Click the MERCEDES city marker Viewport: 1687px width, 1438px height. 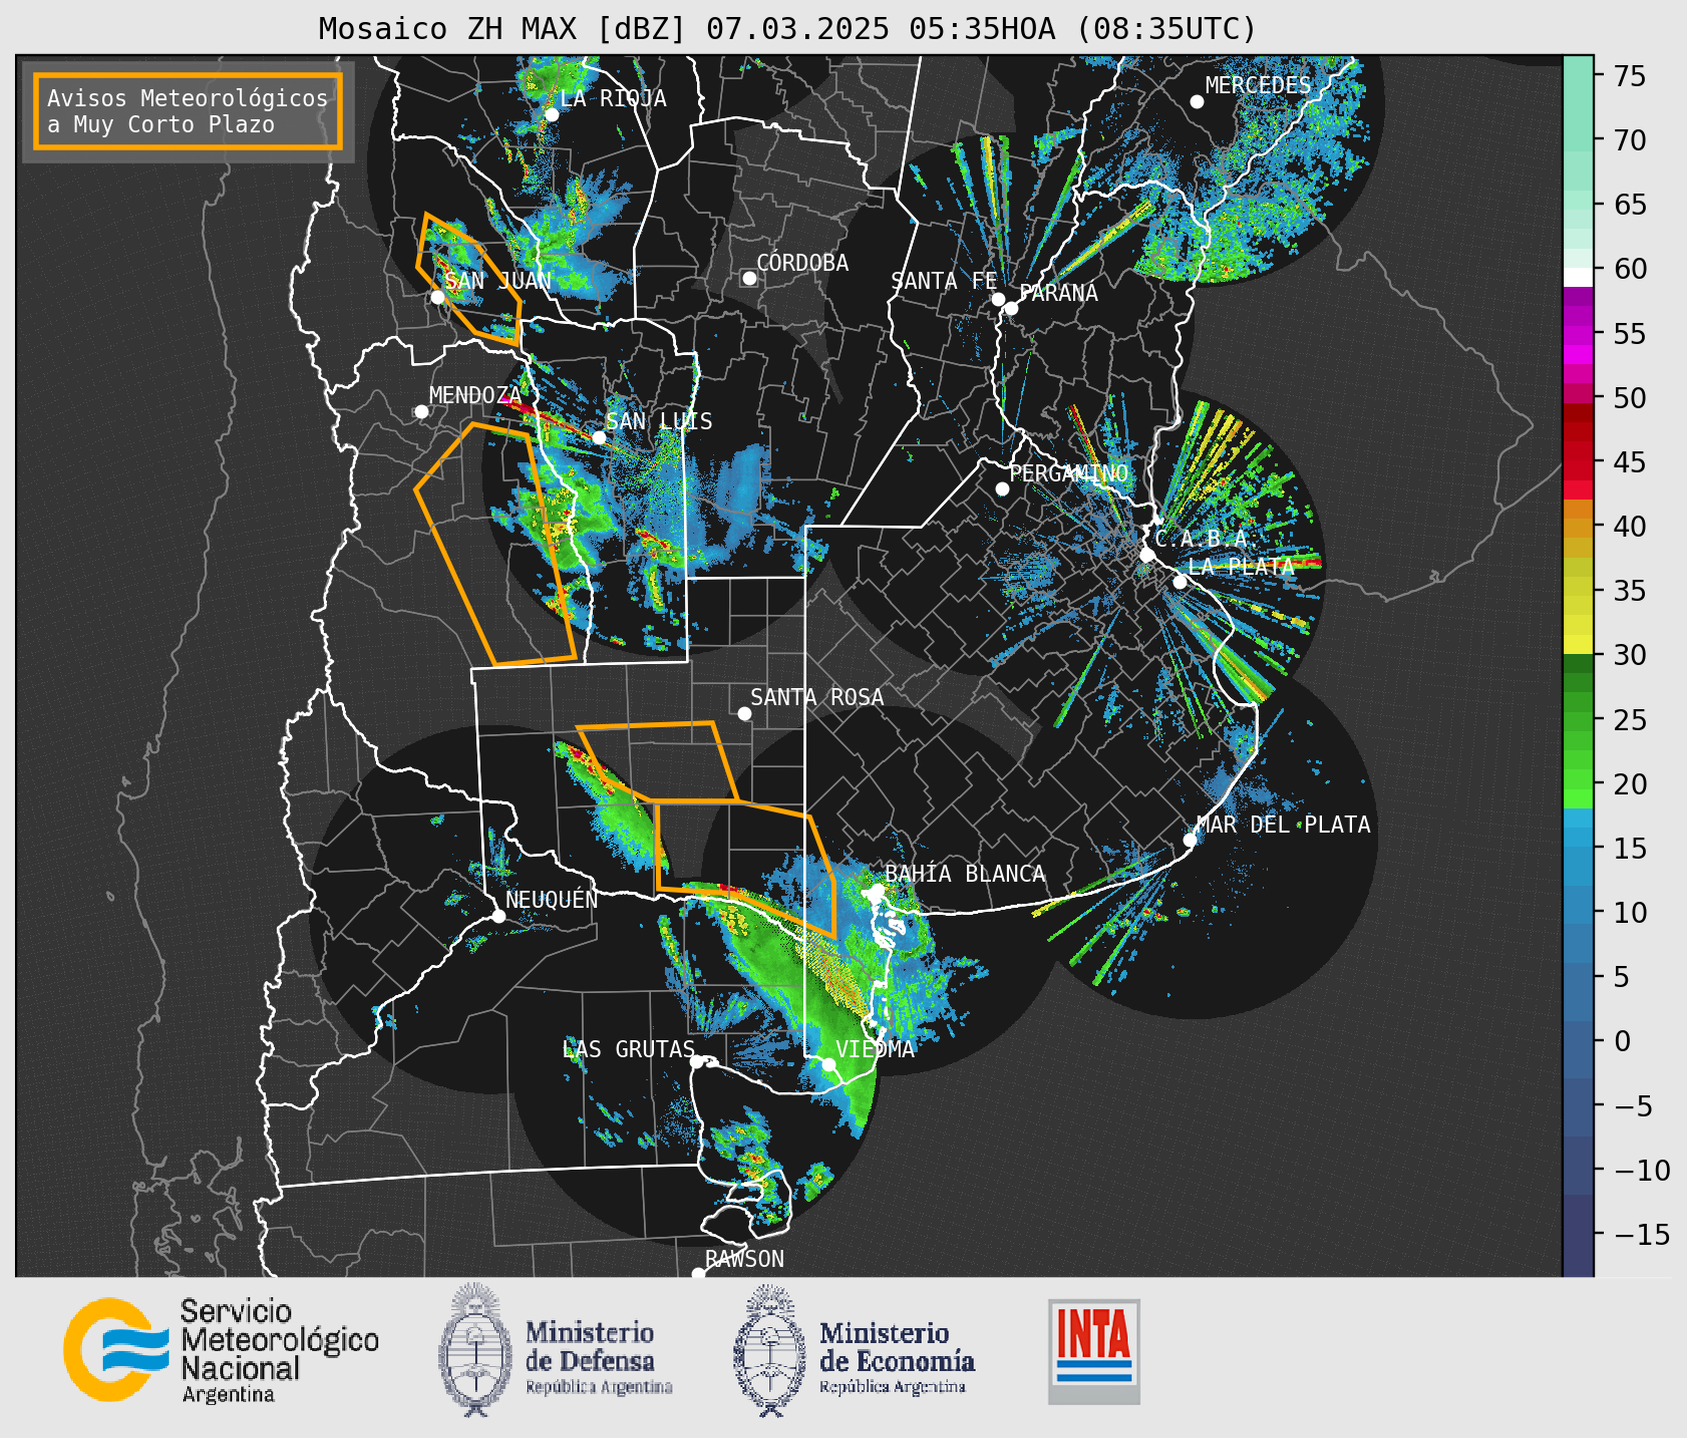[x=1197, y=102]
